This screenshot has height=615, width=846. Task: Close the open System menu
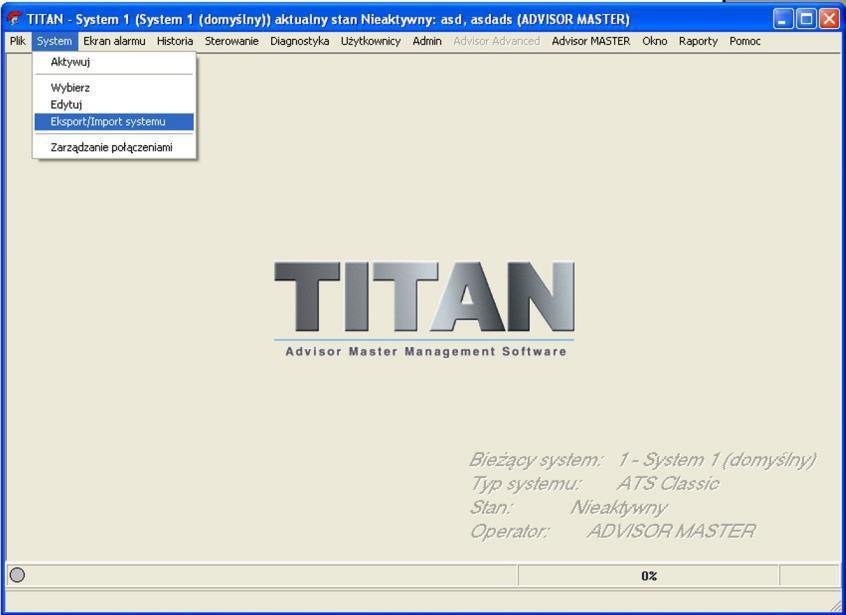[x=54, y=41]
